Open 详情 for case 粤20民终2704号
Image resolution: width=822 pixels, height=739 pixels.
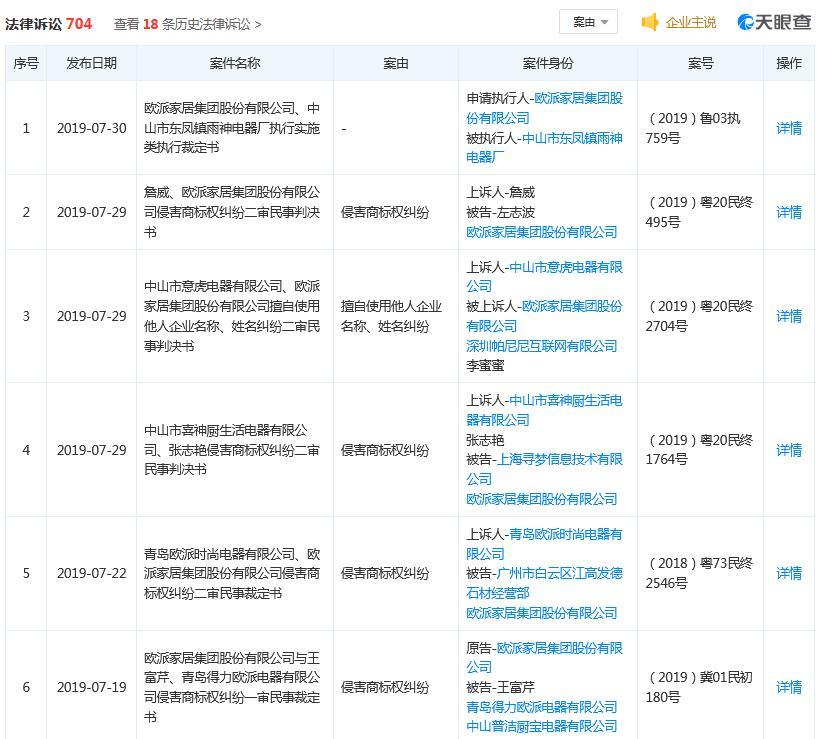(788, 316)
